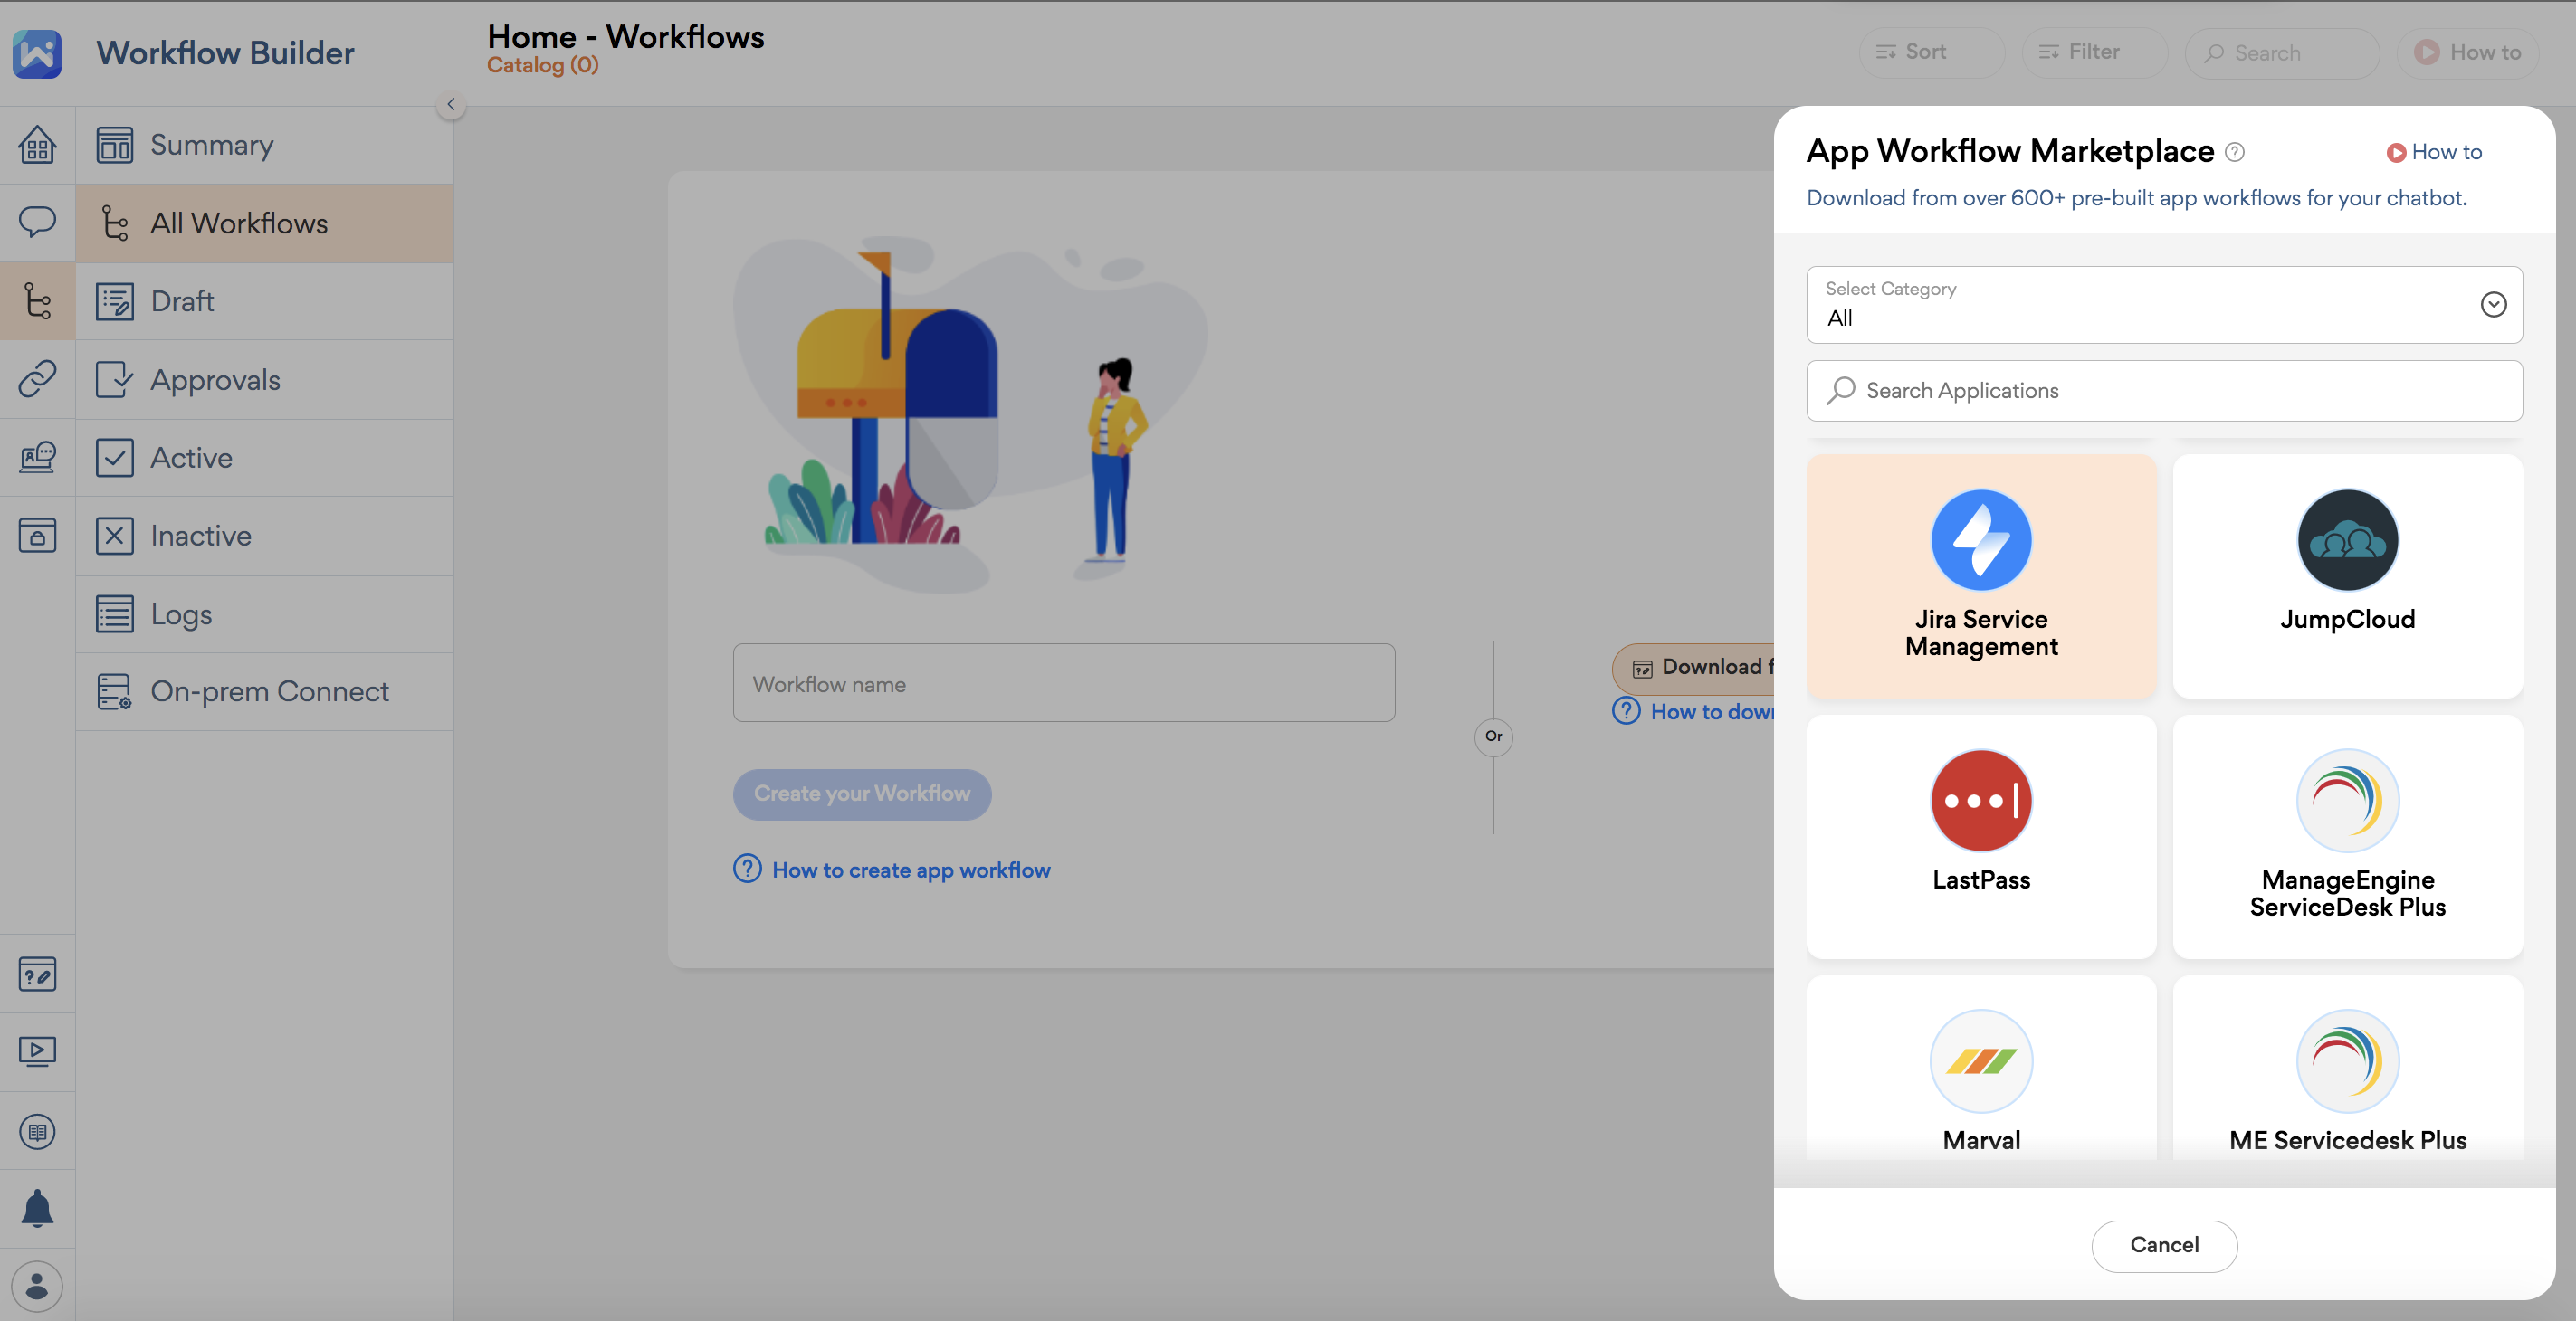Show Inactive workflows in the sidebar
The width and height of the screenshot is (2576, 1321).
pyautogui.click(x=264, y=536)
